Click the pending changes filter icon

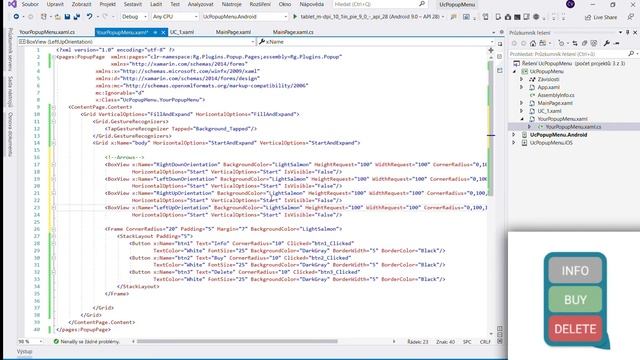(562, 43)
